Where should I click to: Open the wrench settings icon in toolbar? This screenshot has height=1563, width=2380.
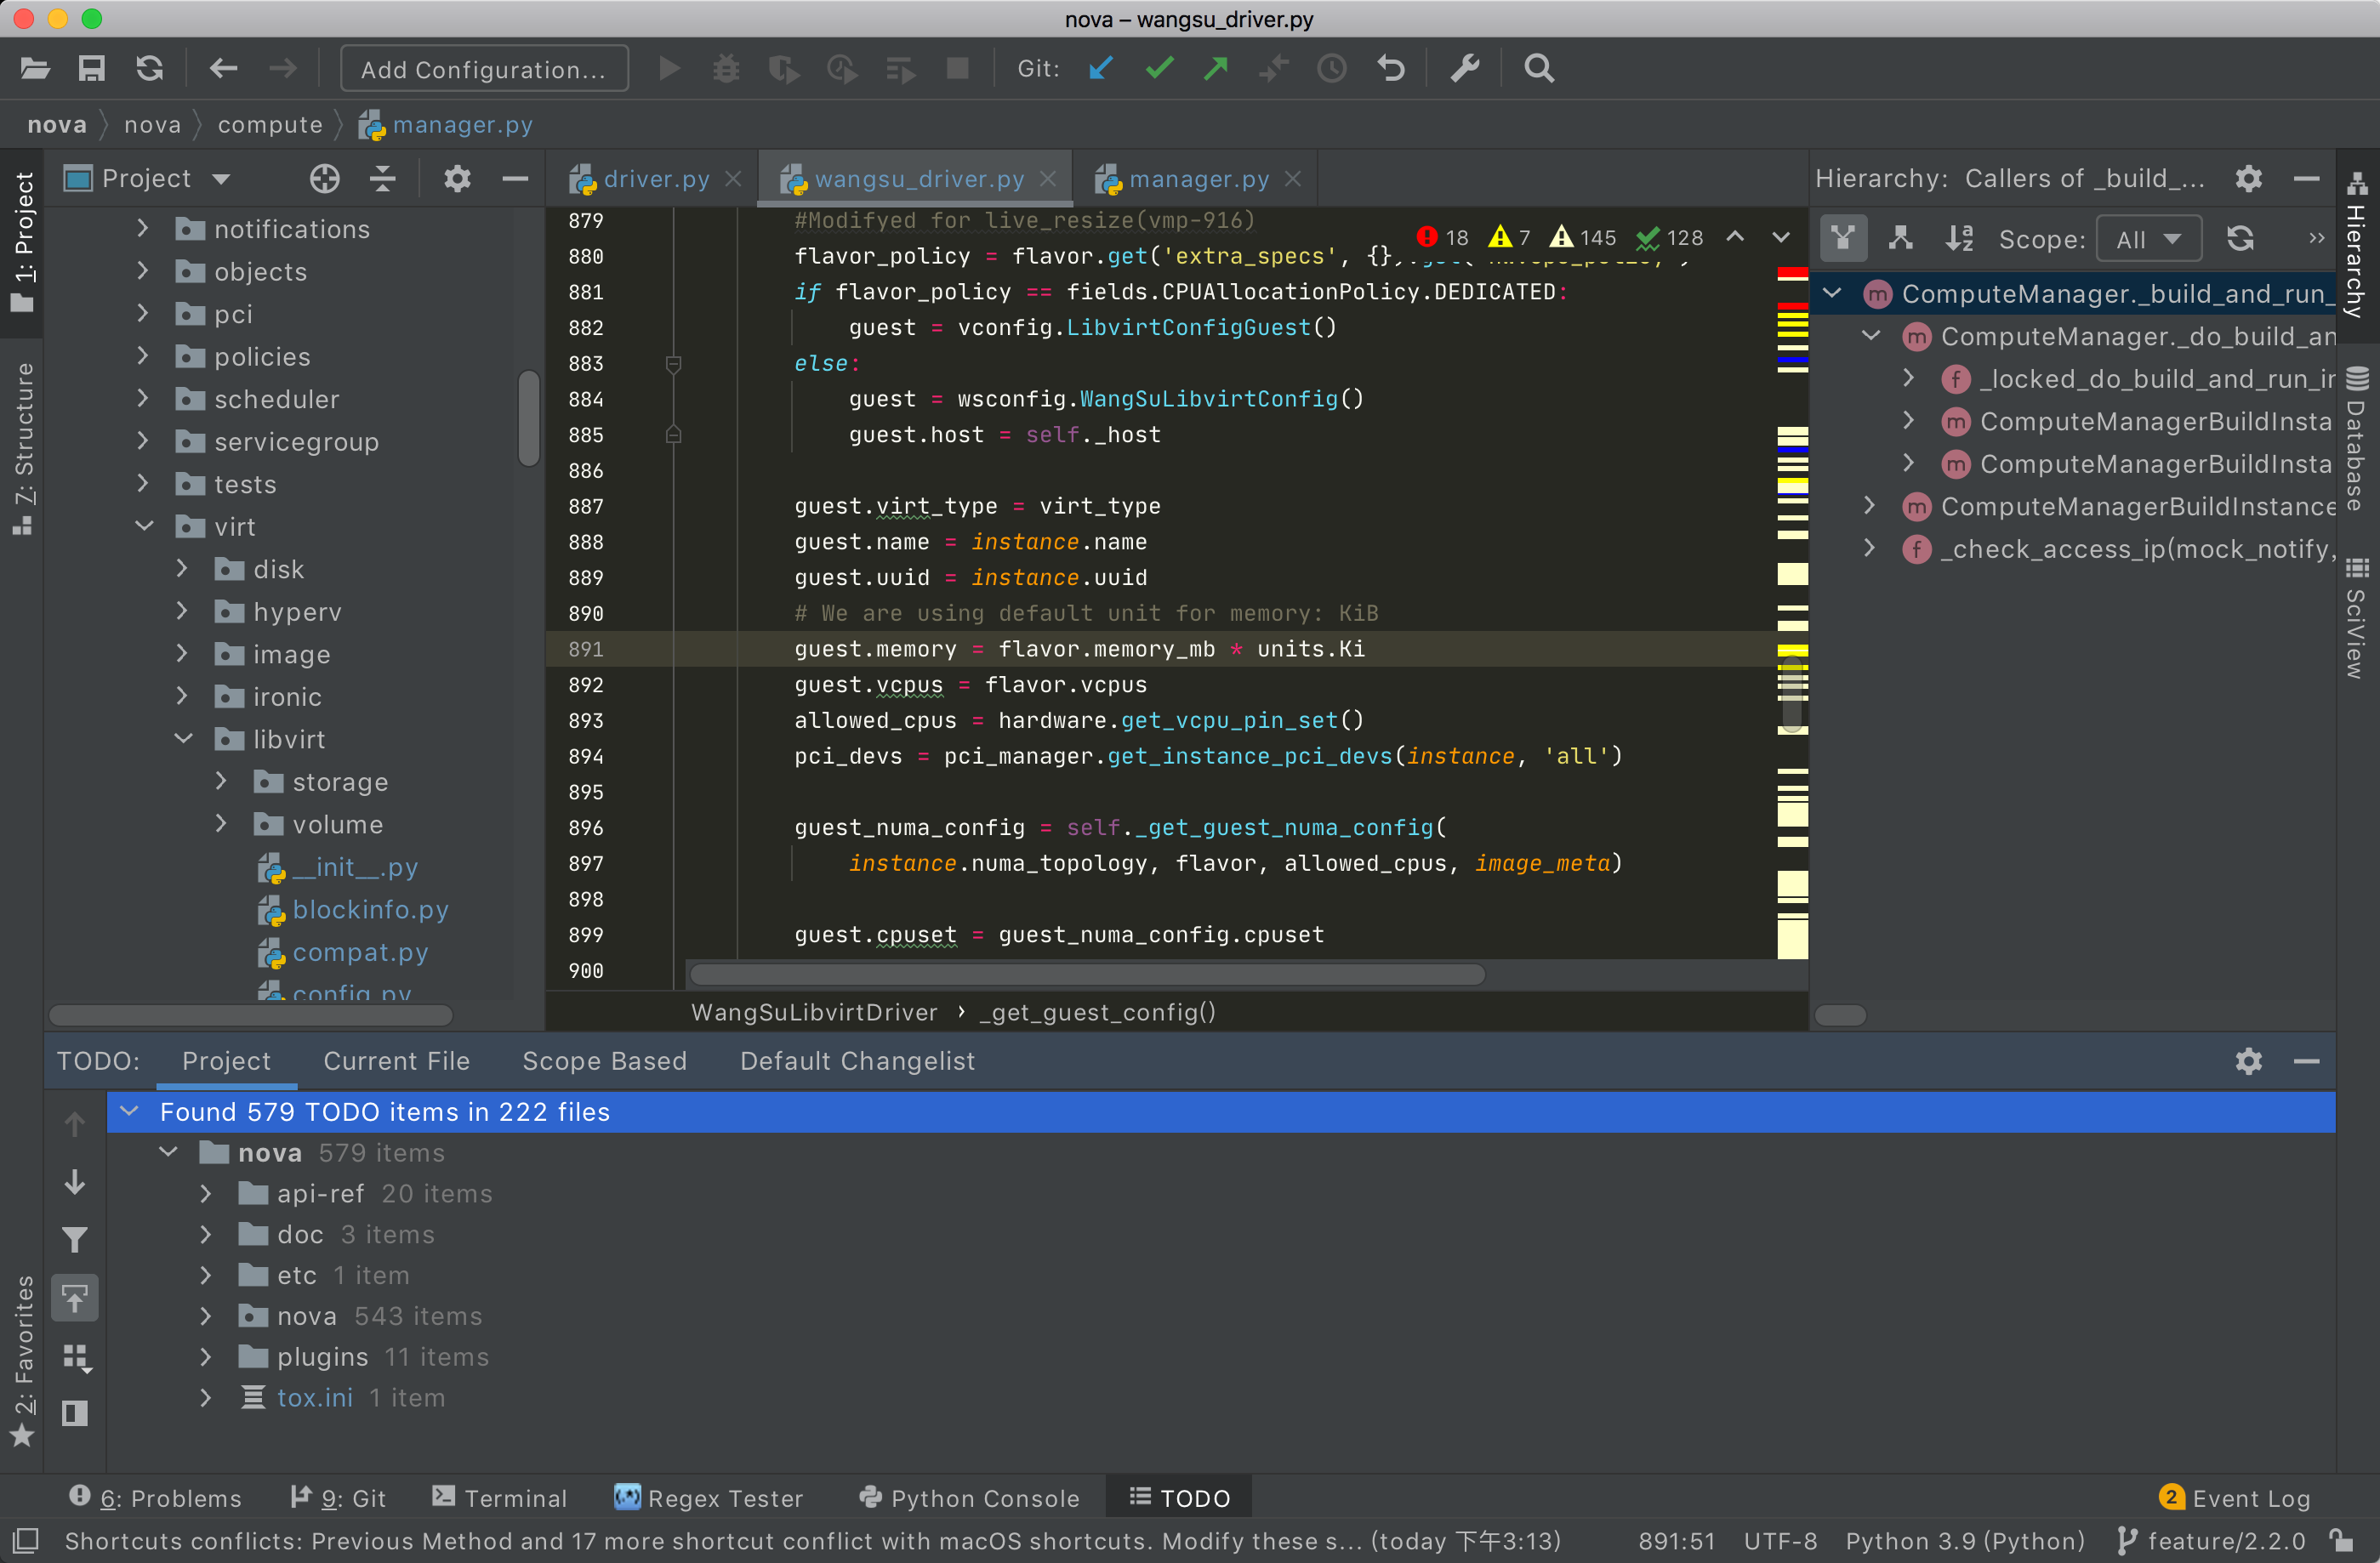(x=1465, y=69)
